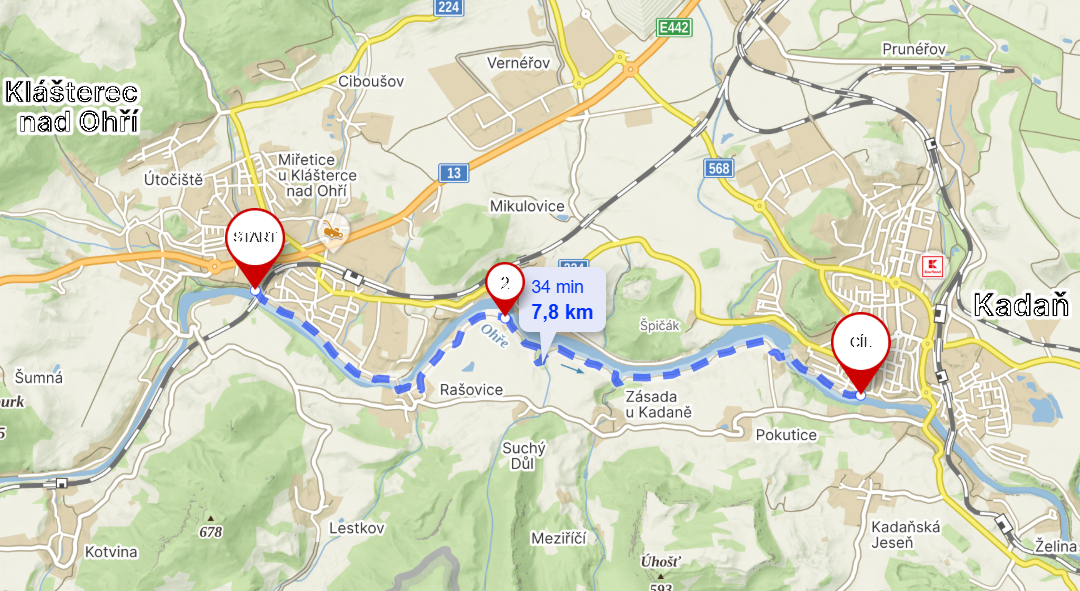The image size is (1080, 591).
Task: Open the Kaufland store icon in Kadaň
Action: 932,266
